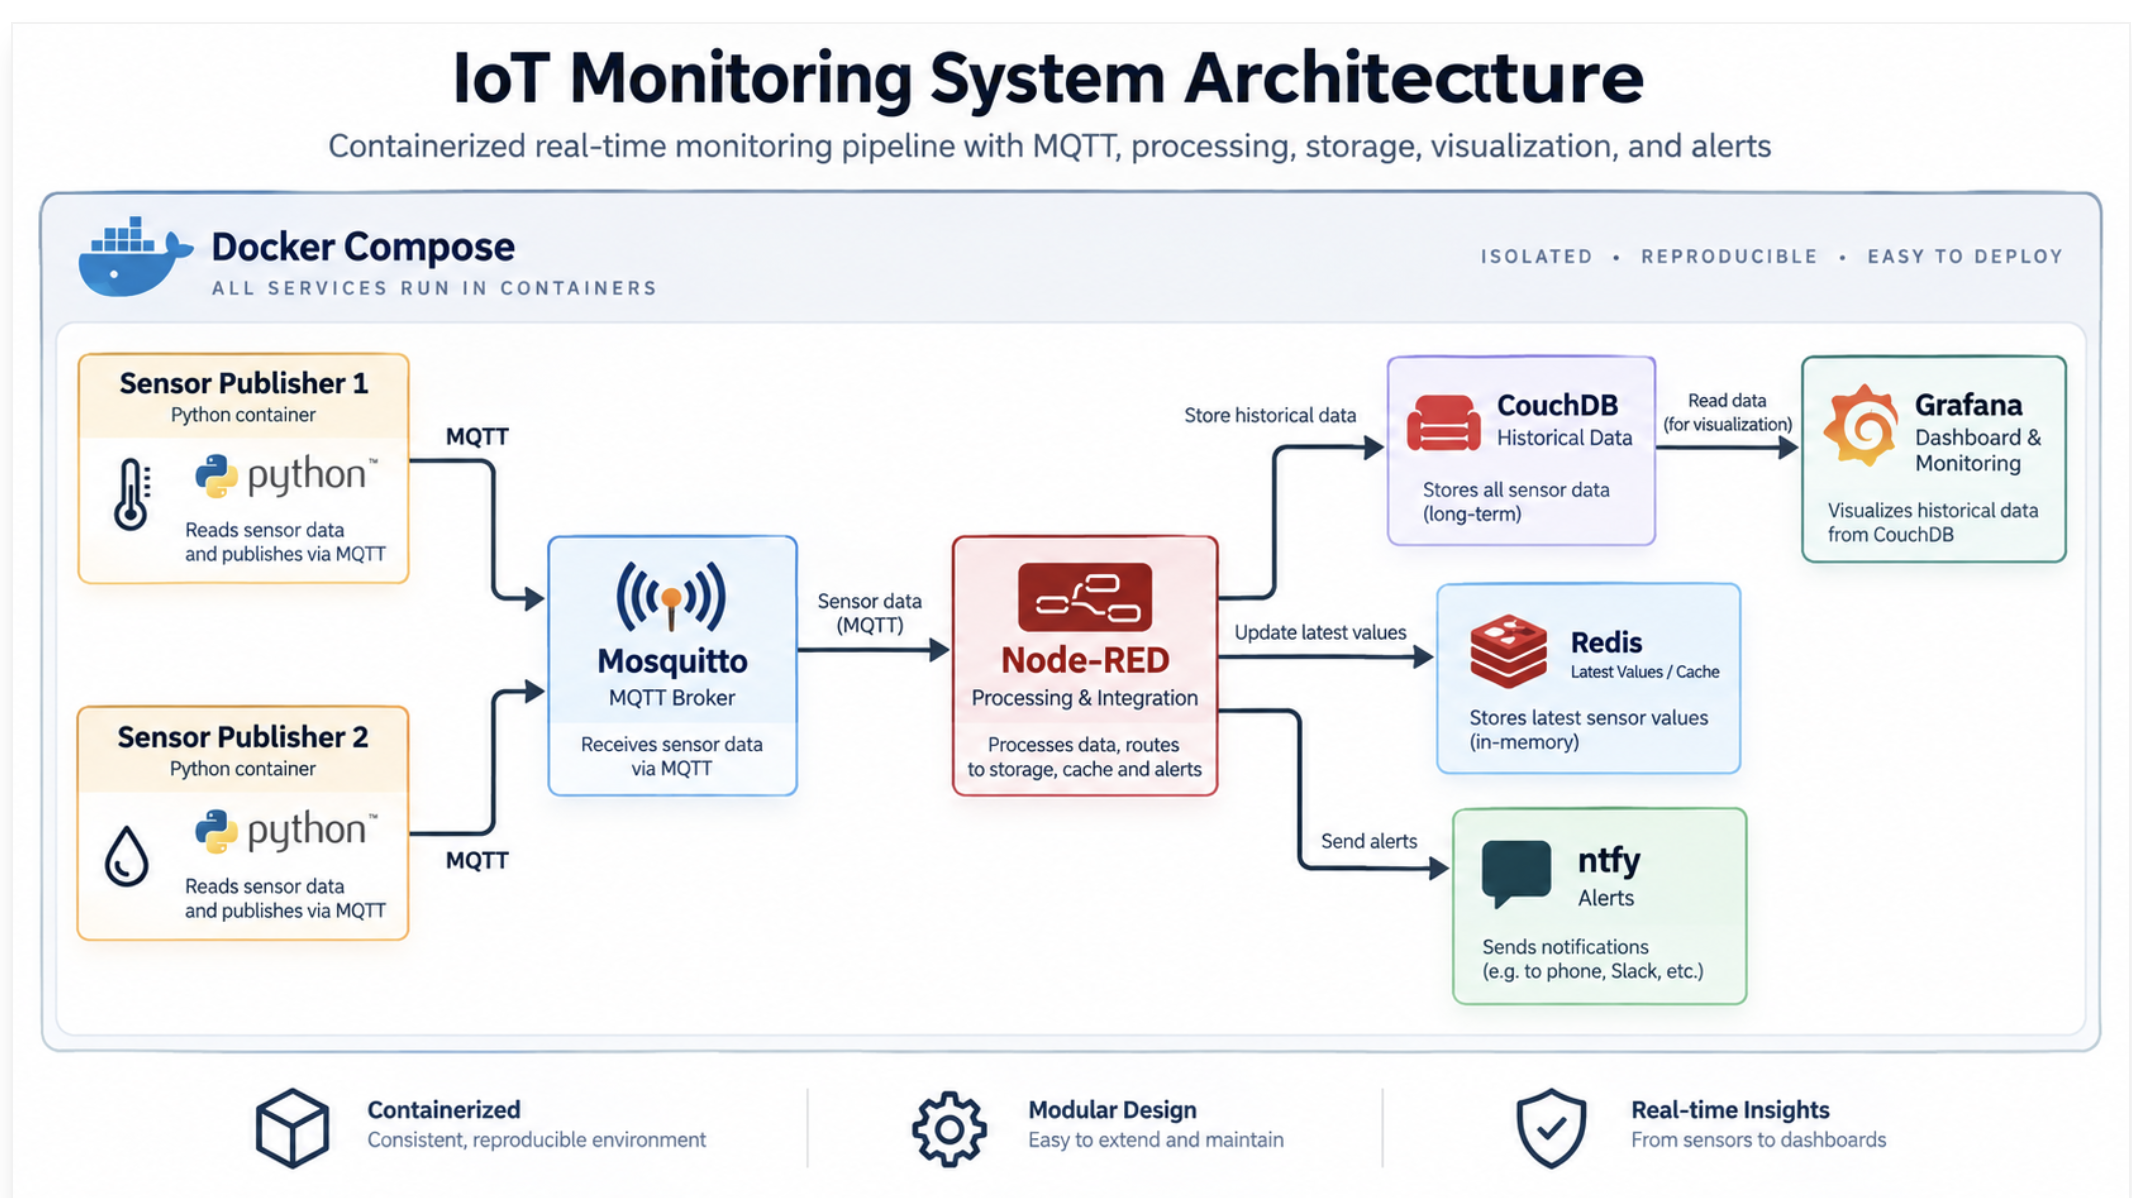Select the "Send alerts" arrow label
2132x1198 pixels.
(x=1368, y=842)
